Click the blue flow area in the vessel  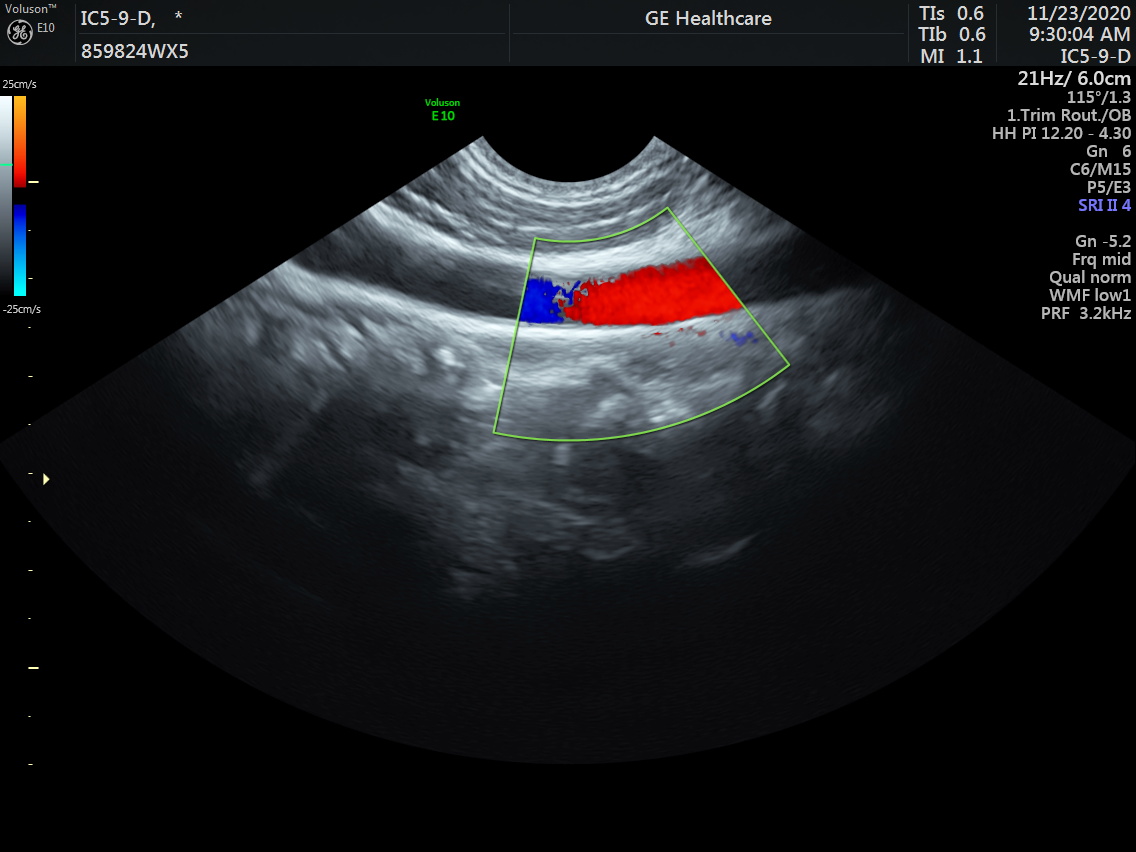(x=540, y=300)
